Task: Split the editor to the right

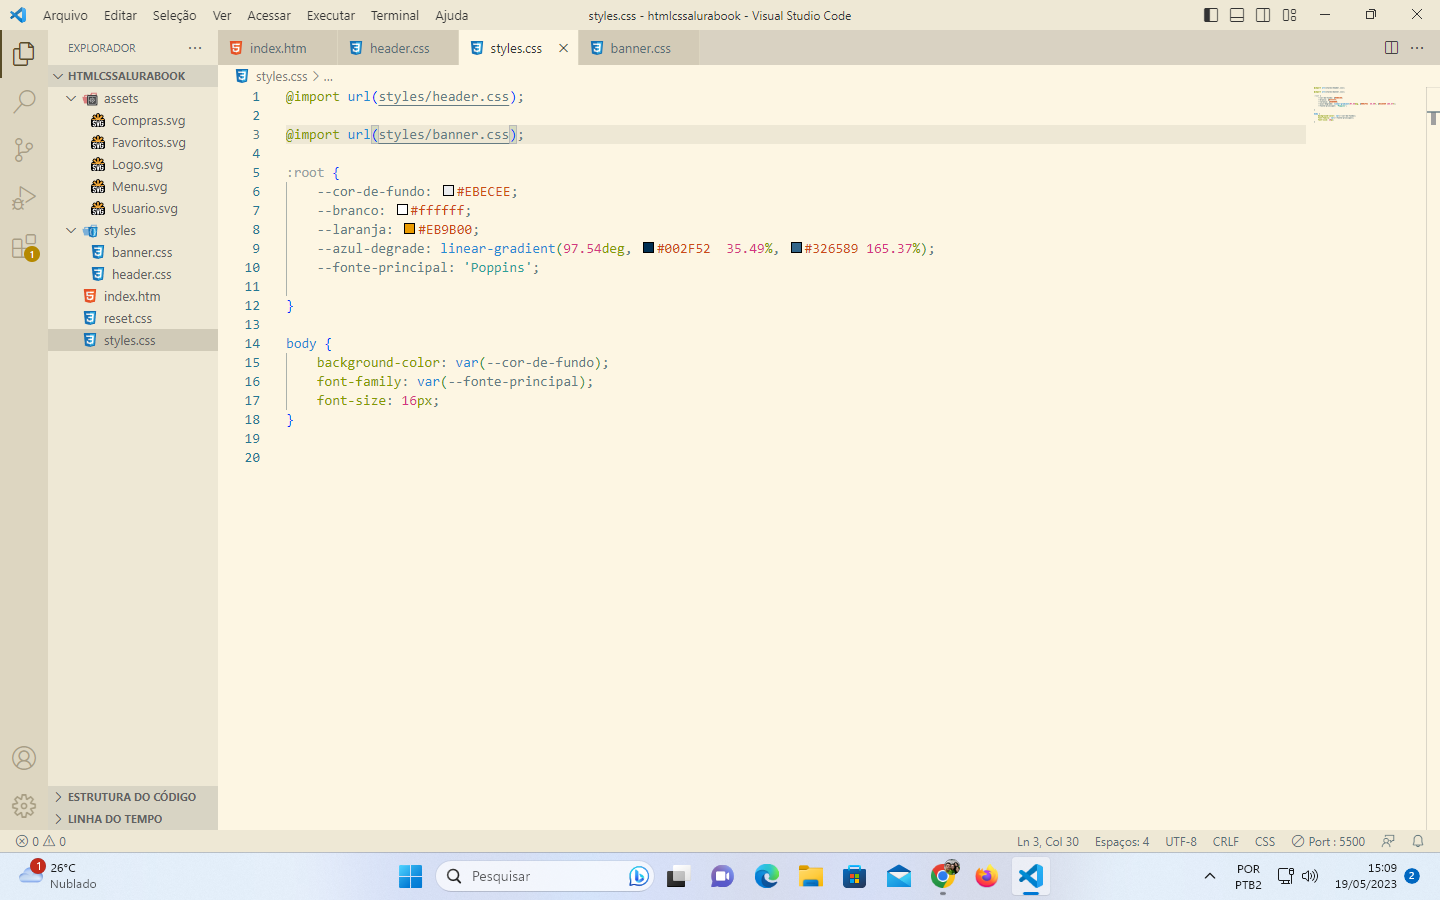Action: pos(1391,48)
